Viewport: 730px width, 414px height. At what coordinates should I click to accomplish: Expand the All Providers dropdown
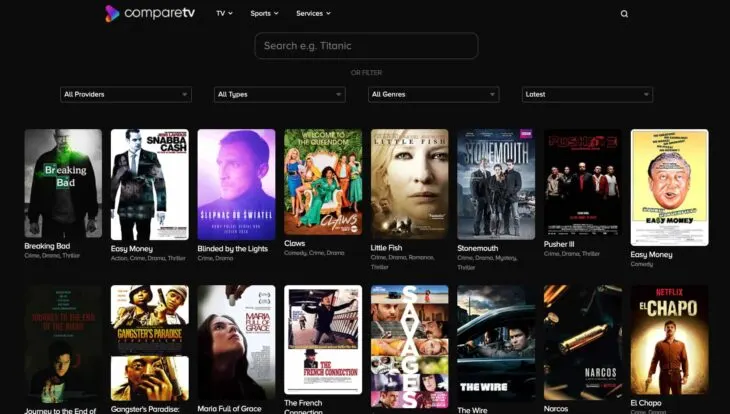pyautogui.click(x=126, y=95)
